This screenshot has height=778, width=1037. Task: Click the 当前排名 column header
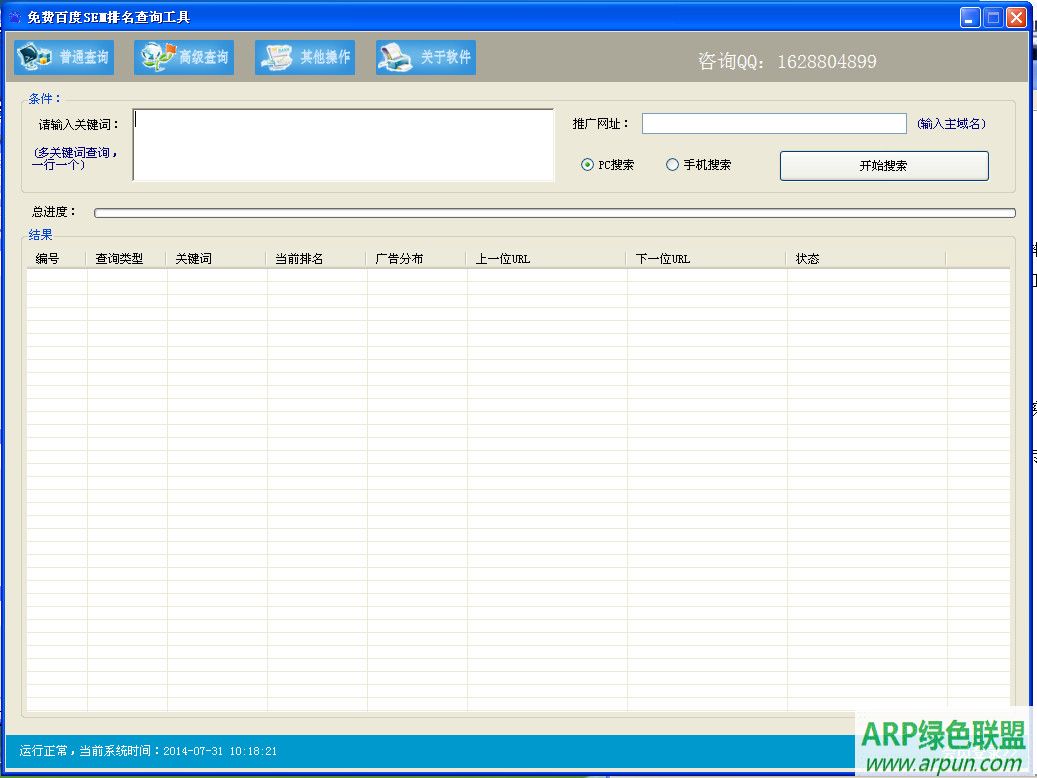pos(316,259)
